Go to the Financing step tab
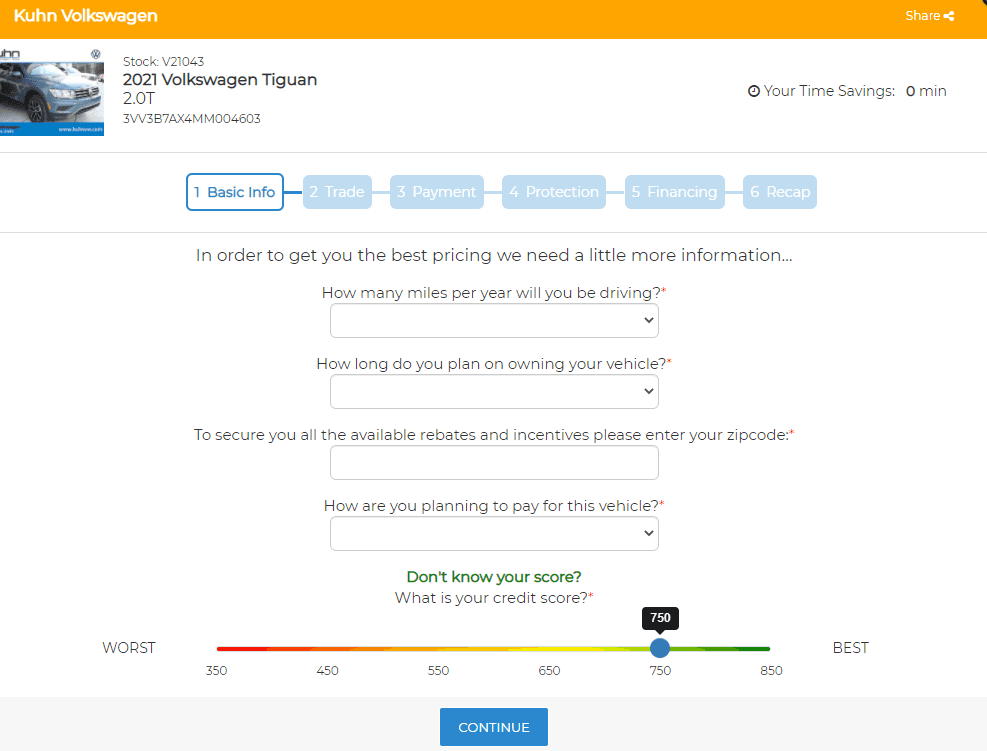 (675, 192)
